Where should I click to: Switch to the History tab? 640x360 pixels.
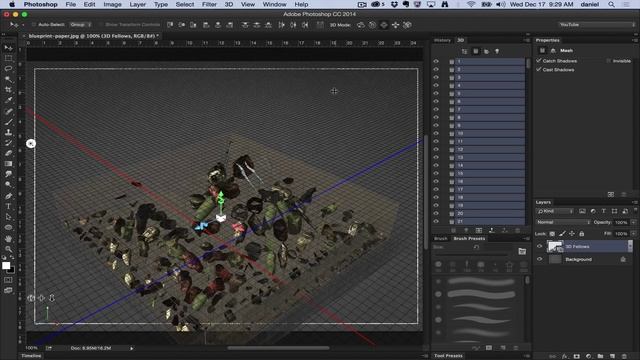[442, 40]
